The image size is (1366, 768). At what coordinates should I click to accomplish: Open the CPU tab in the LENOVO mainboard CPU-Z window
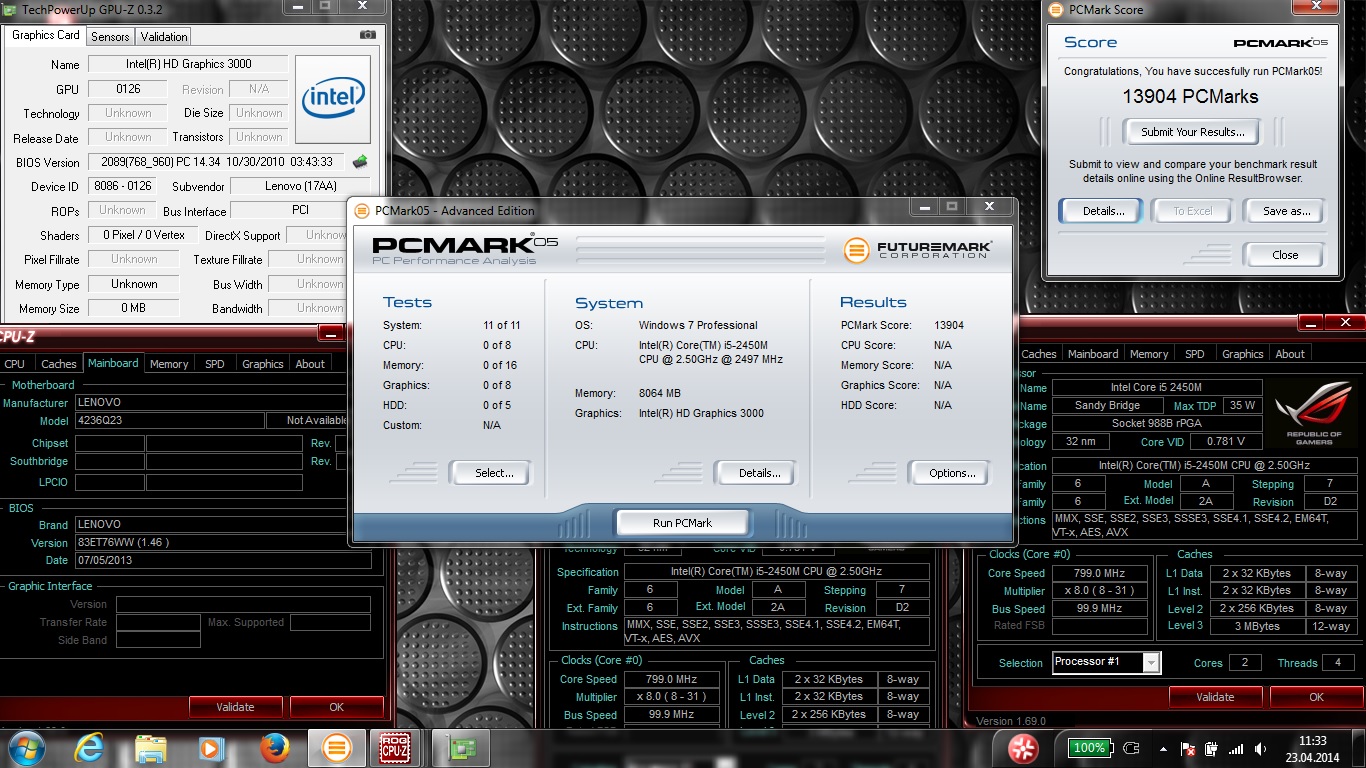coord(15,364)
